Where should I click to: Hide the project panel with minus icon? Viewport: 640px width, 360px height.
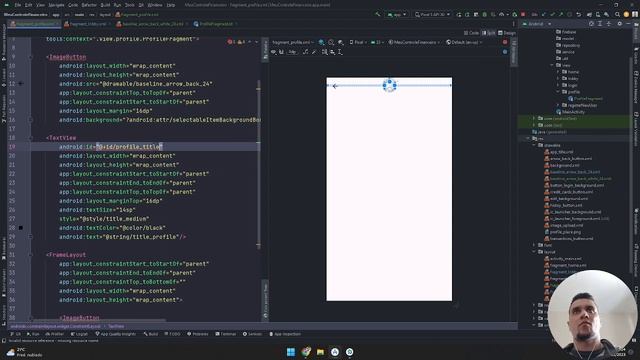pyautogui.click(x=629, y=24)
